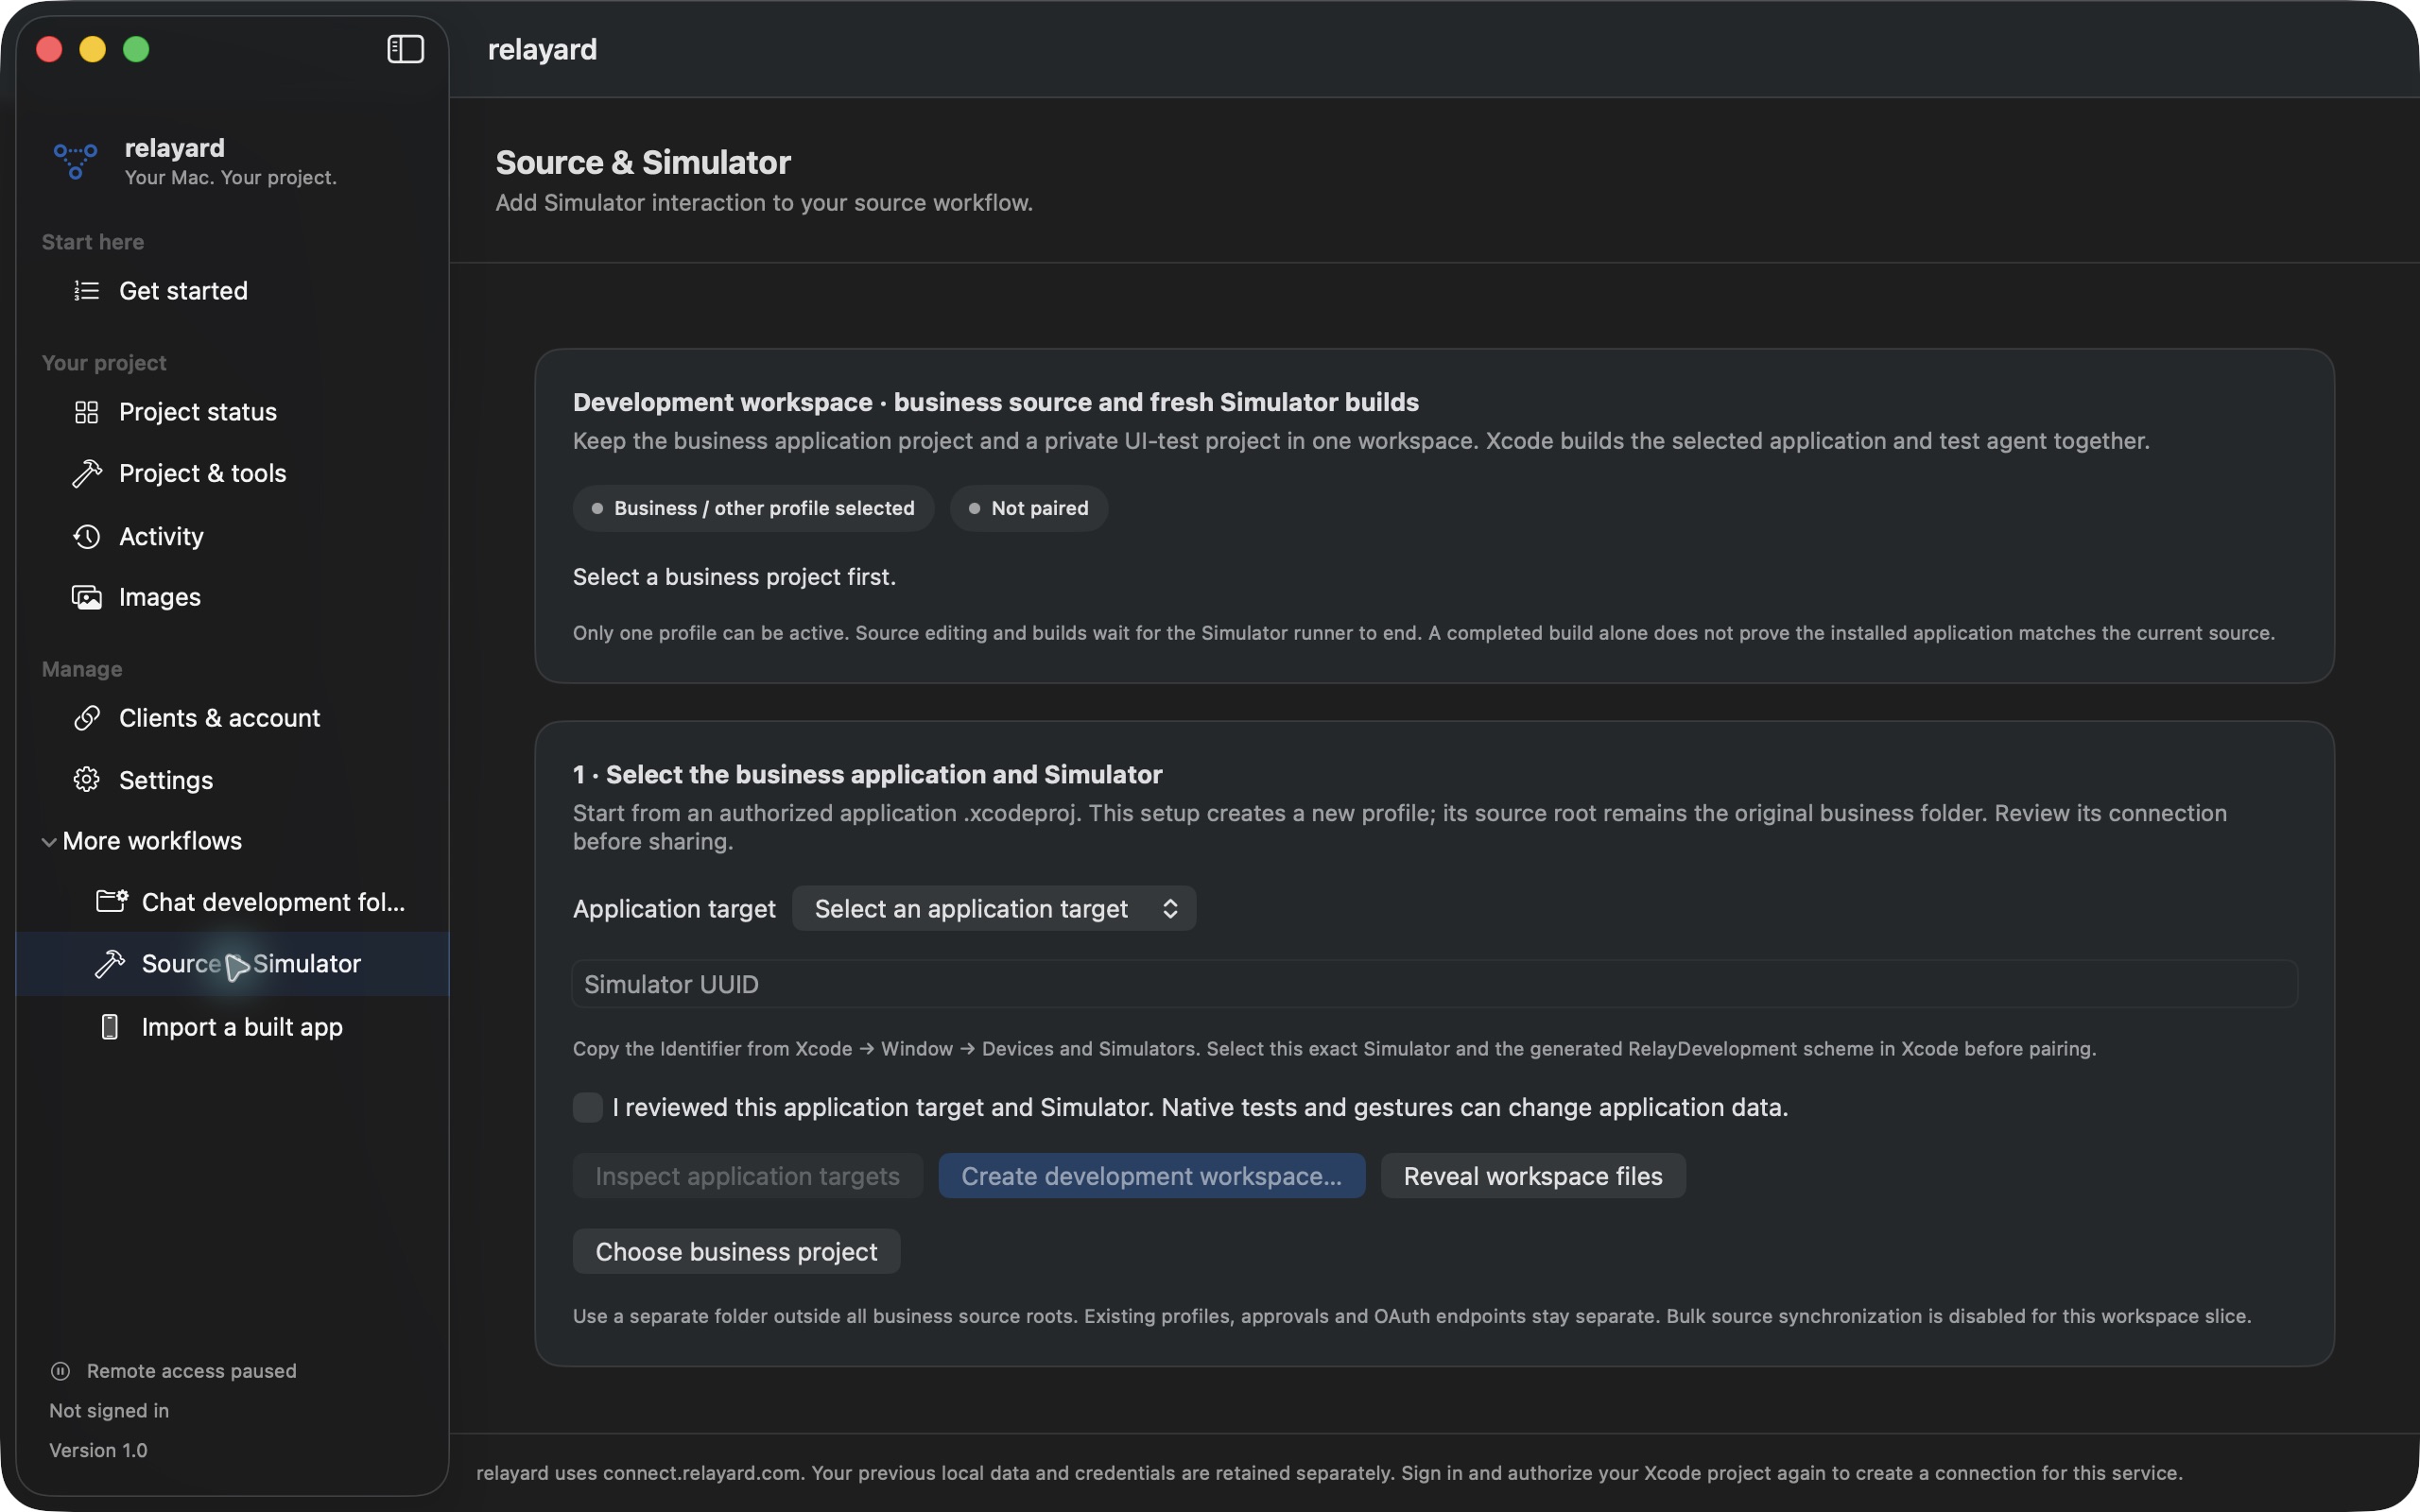Focus the Simulator UUID input field

(x=1434, y=984)
